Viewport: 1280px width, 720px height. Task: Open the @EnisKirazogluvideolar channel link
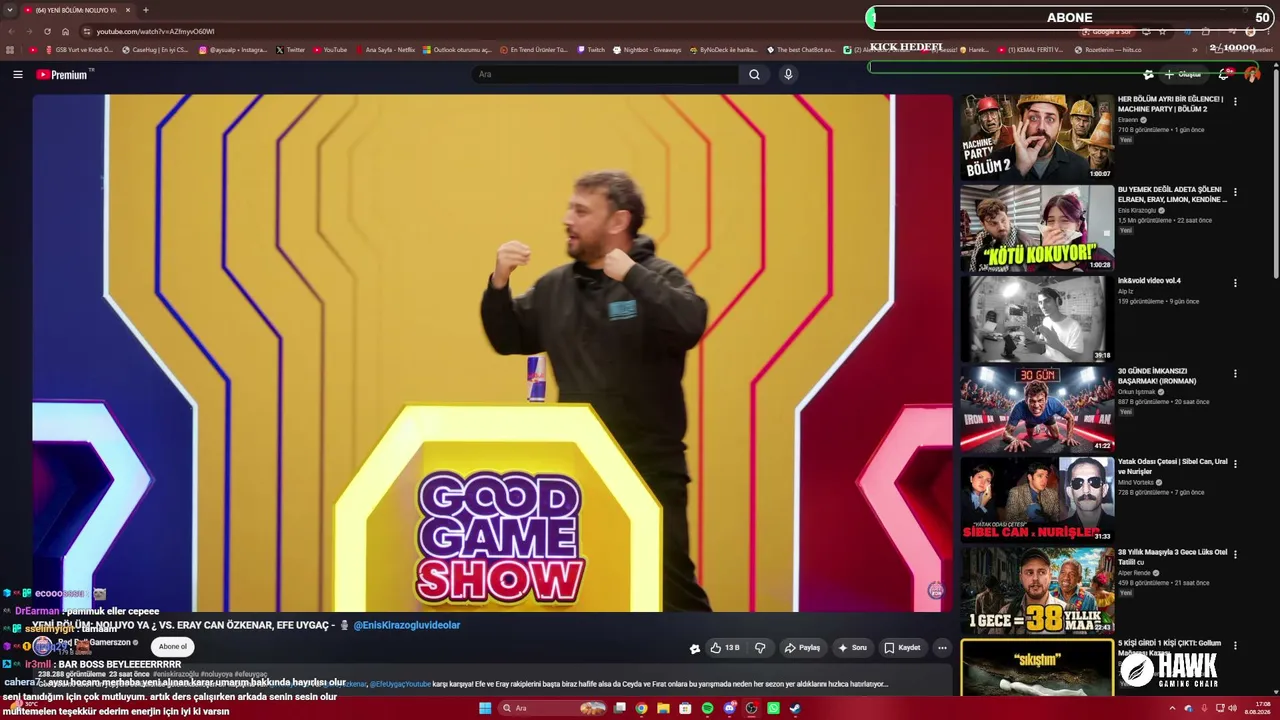[406, 626]
